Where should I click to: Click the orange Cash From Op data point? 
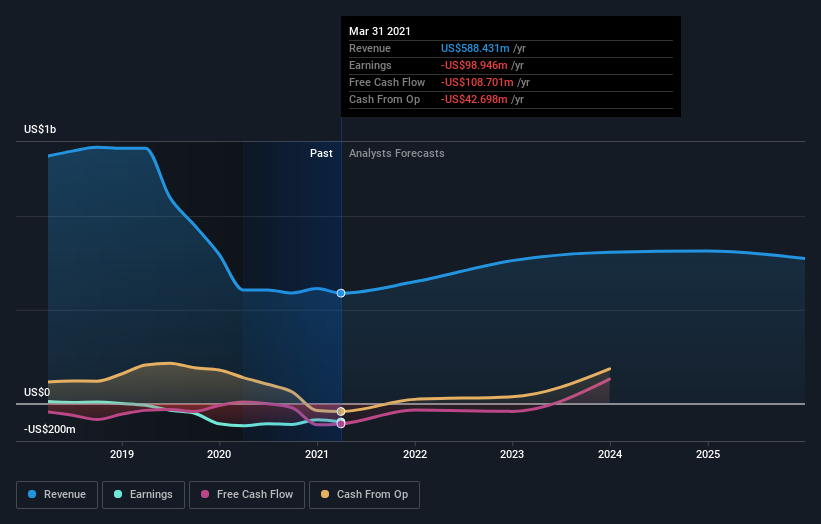(341, 411)
